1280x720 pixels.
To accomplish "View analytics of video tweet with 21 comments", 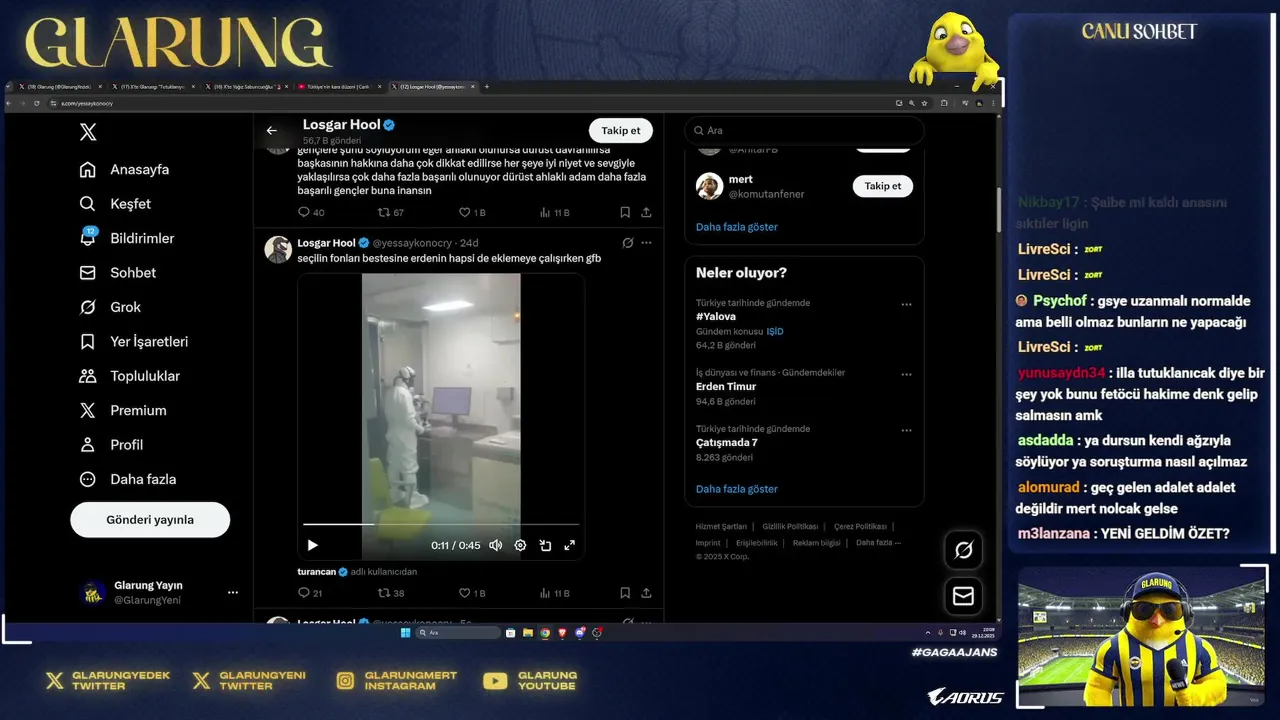I will tap(554, 593).
